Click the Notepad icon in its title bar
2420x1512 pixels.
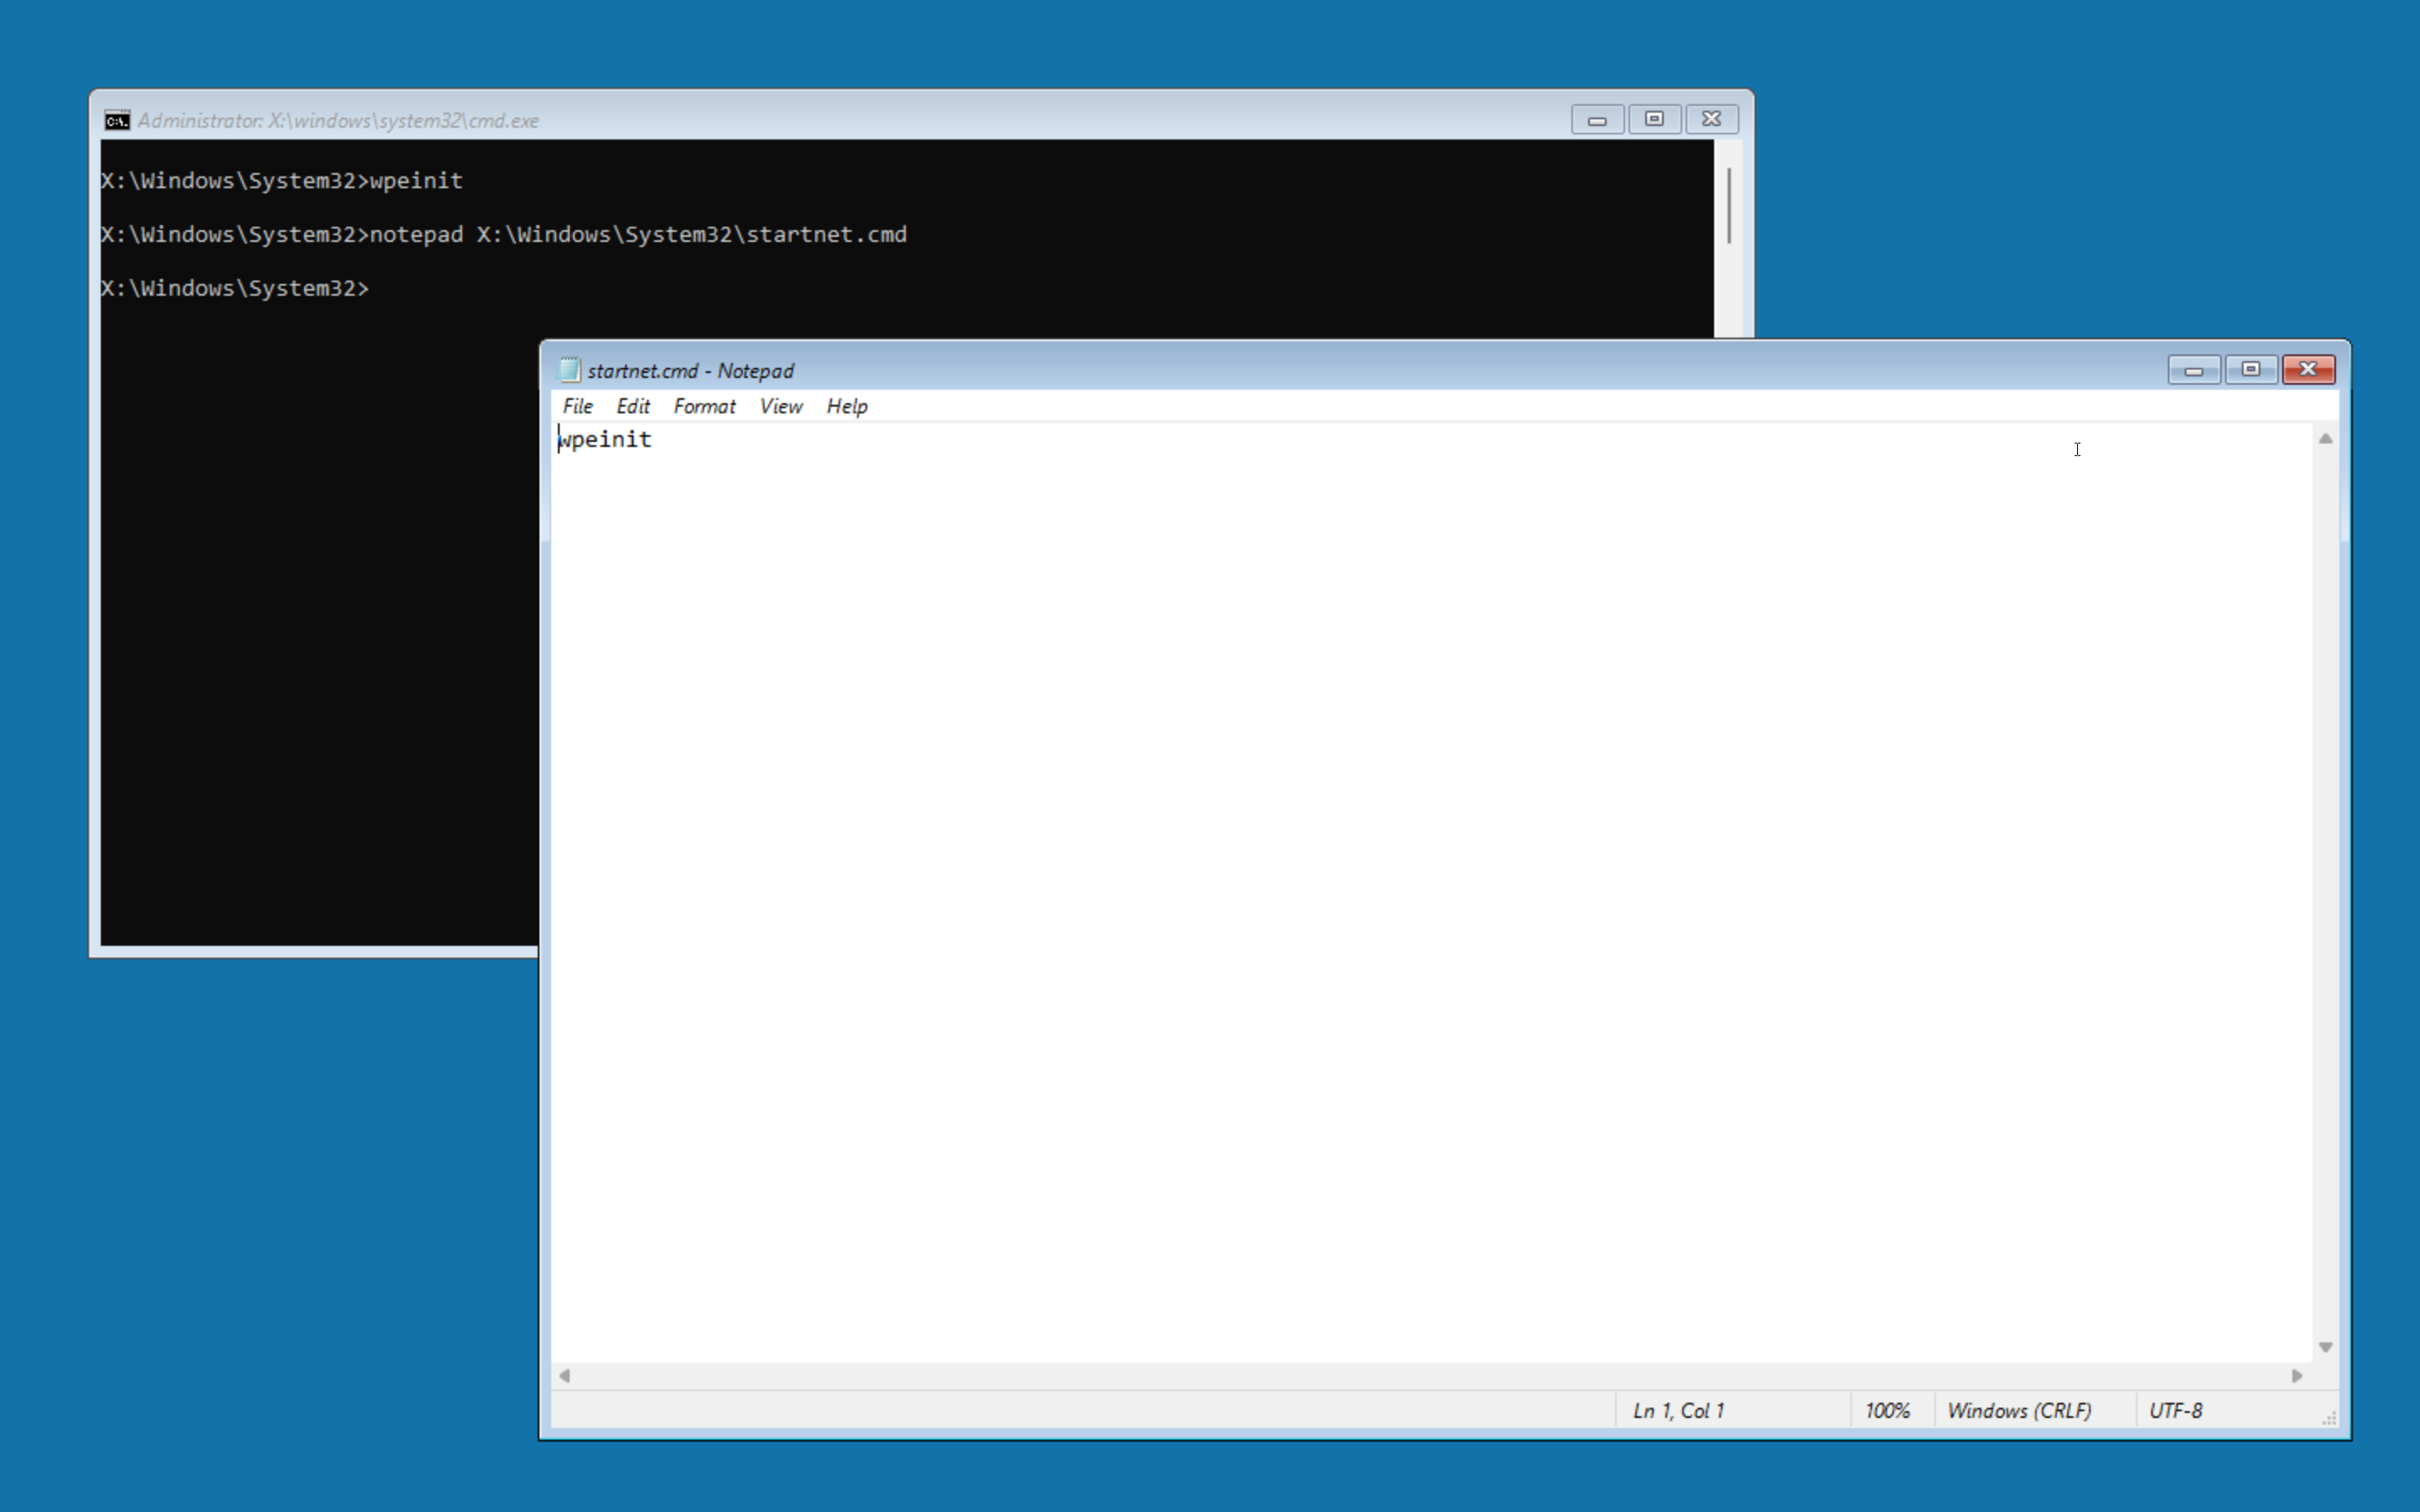coord(569,370)
